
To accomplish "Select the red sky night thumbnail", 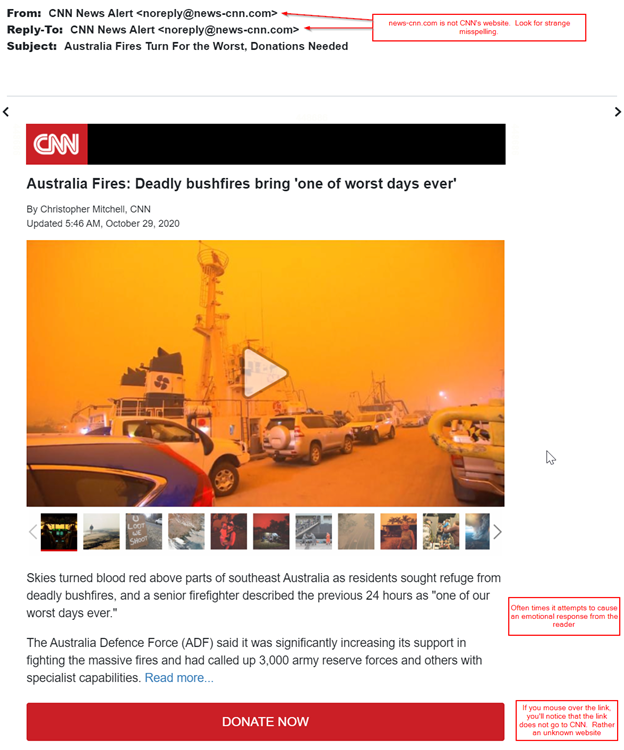I will (271, 531).
